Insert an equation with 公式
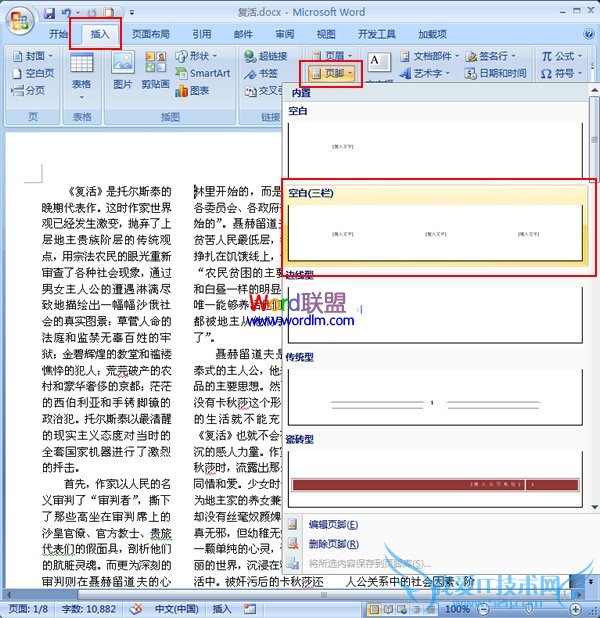The height and width of the screenshot is (618, 600). [x=561, y=56]
